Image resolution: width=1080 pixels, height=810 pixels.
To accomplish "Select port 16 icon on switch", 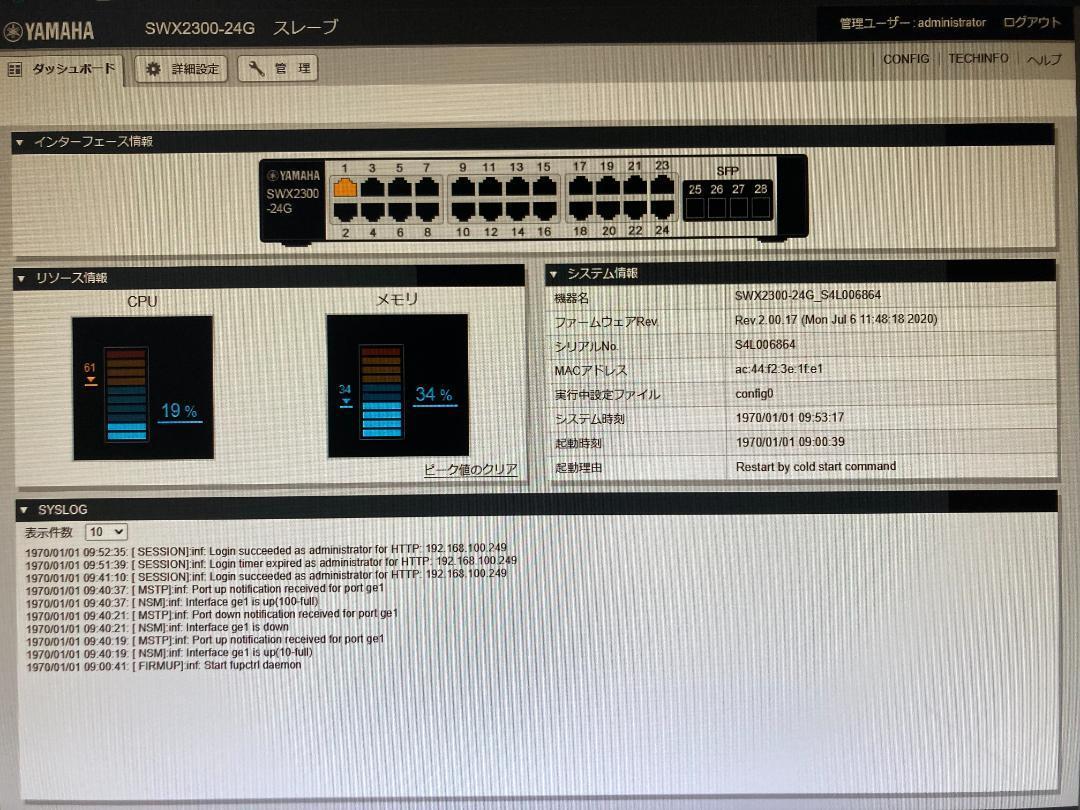I will [x=544, y=210].
